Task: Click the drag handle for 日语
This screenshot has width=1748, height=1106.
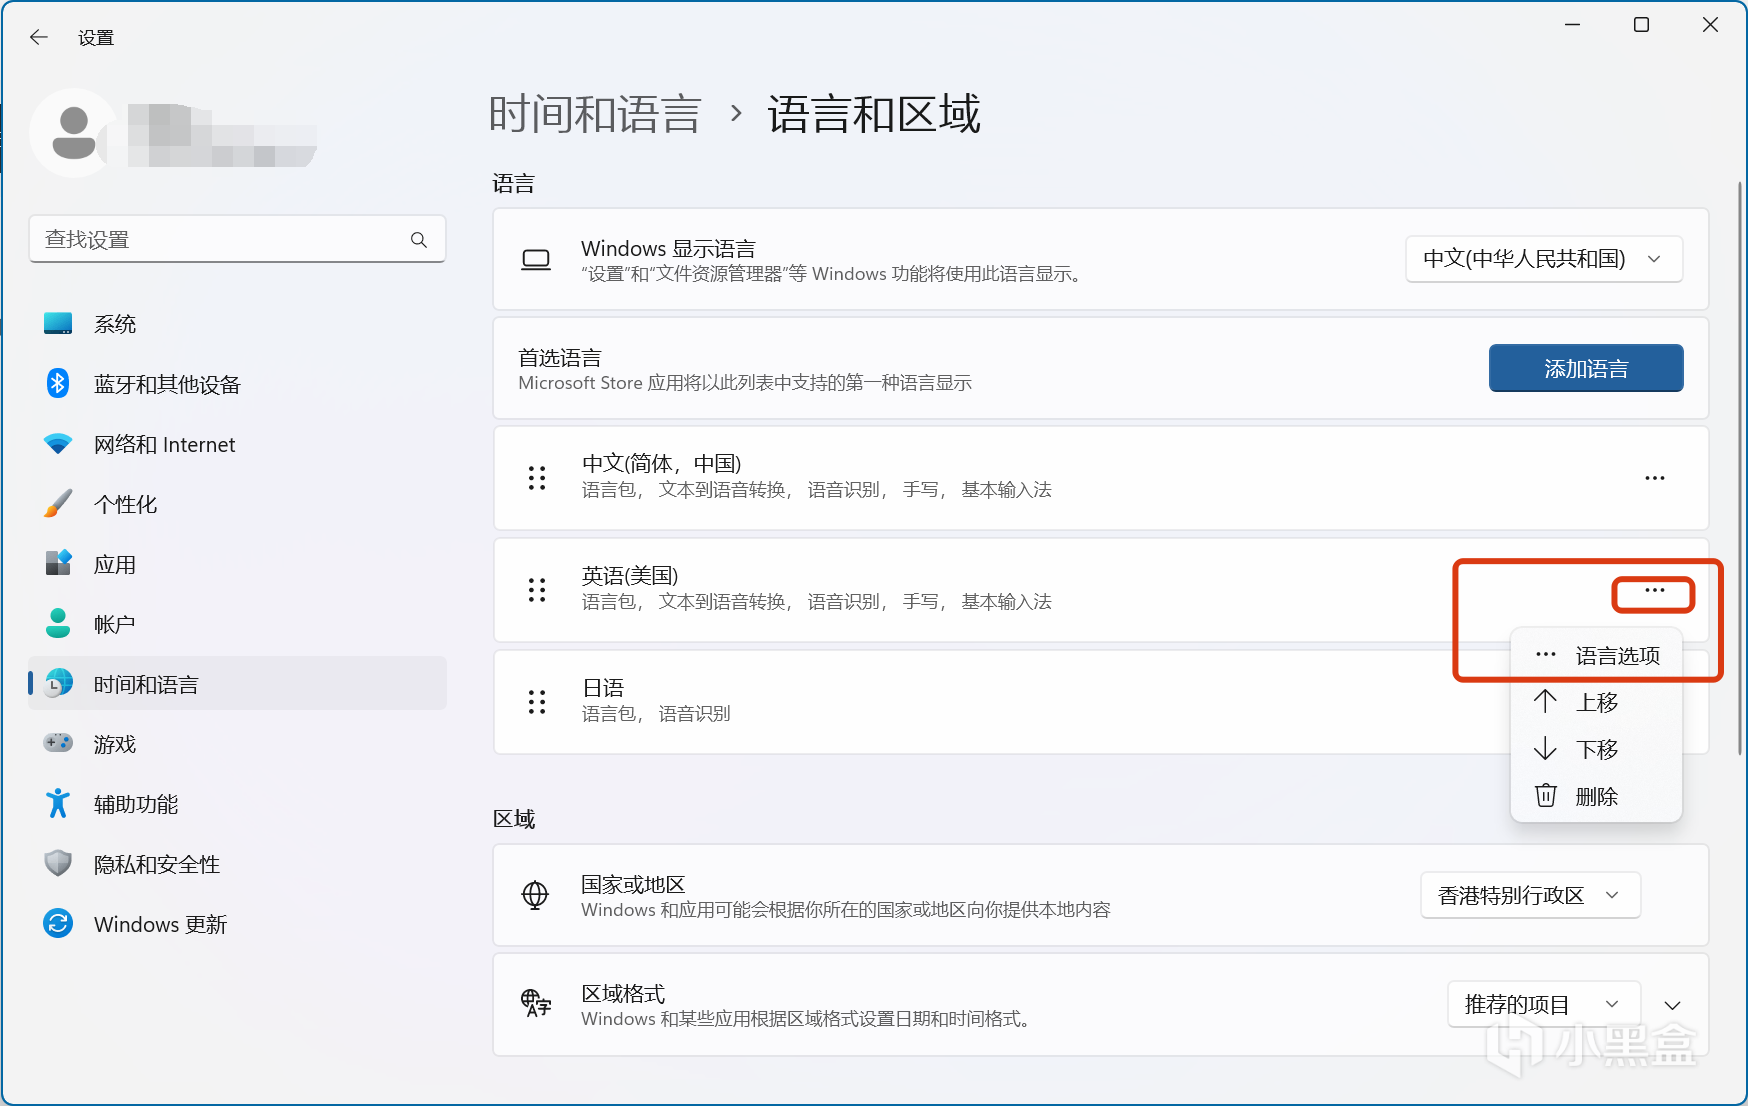Action: [537, 702]
